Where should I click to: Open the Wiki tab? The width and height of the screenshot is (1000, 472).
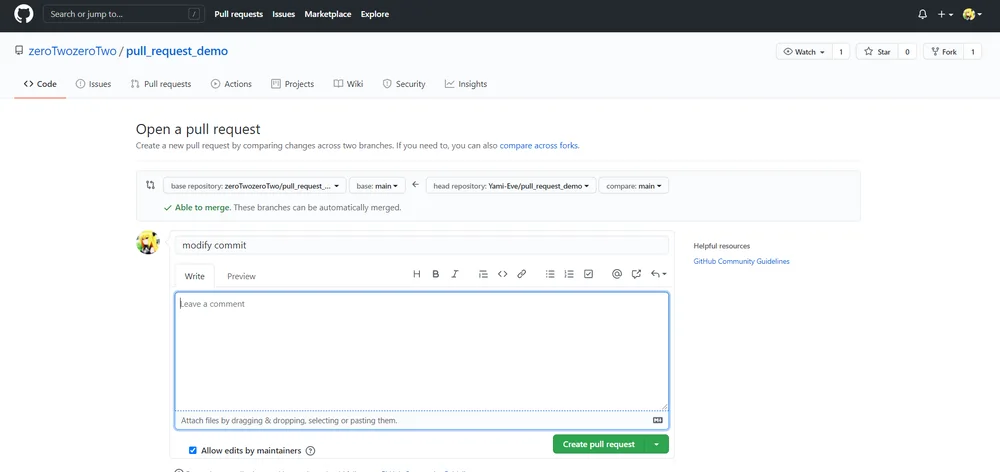coord(348,84)
